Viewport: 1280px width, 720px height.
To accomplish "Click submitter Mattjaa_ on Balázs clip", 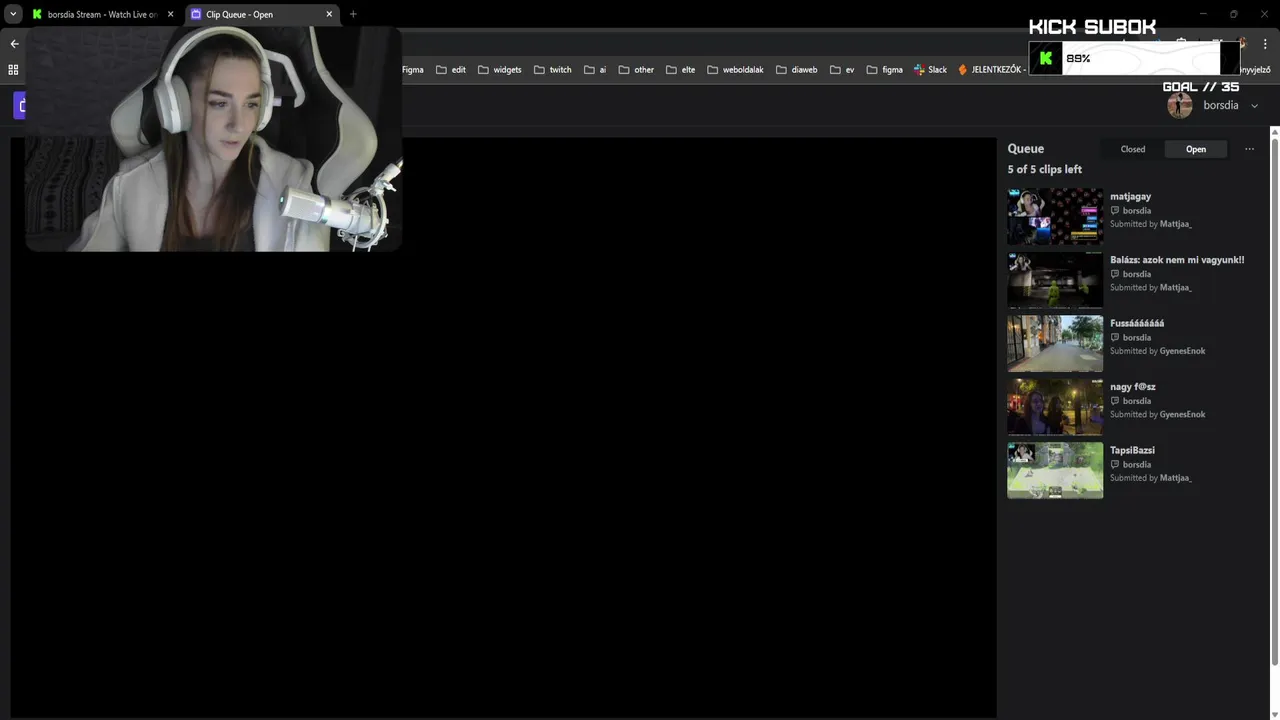I will tap(1175, 288).
